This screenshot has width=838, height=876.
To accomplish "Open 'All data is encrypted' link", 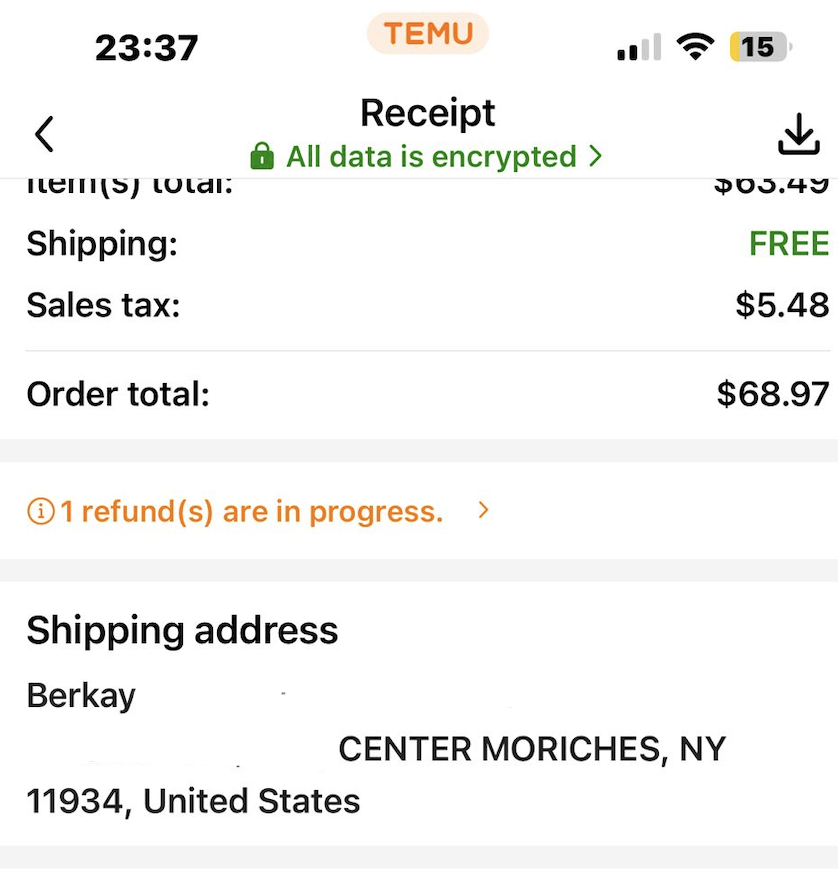I will point(431,156).
